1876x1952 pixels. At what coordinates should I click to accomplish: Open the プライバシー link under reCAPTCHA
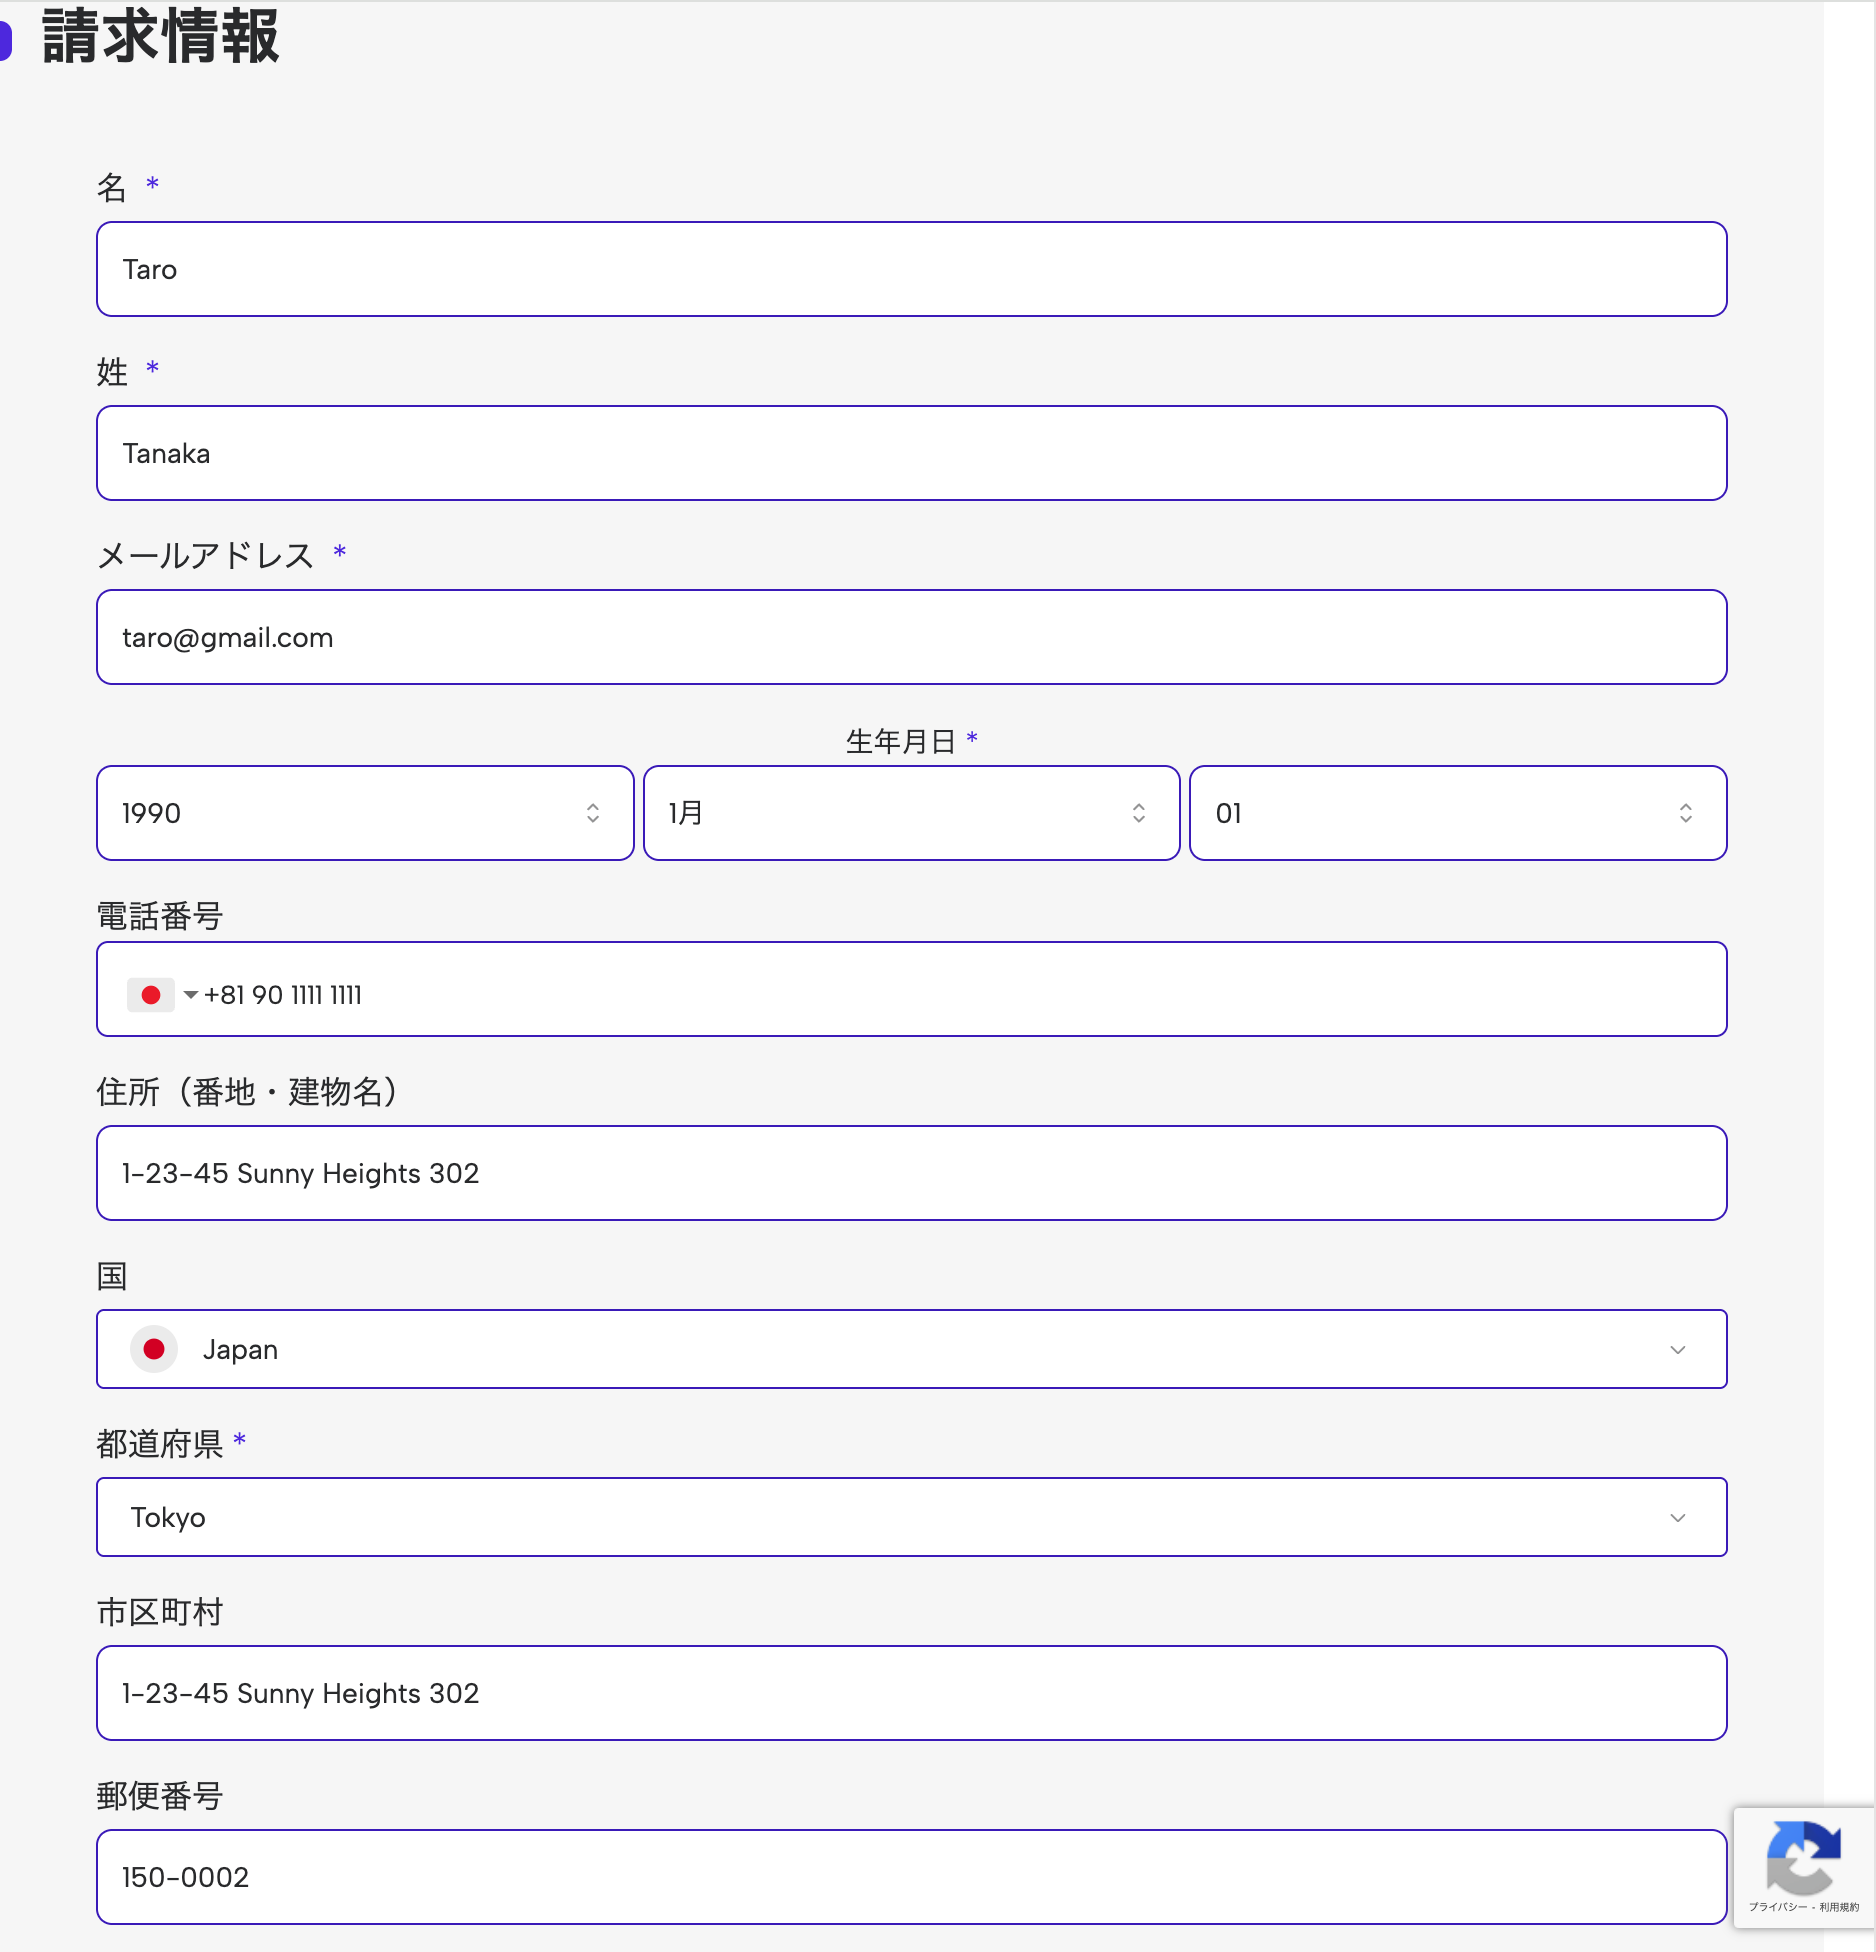coord(1777,1907)
